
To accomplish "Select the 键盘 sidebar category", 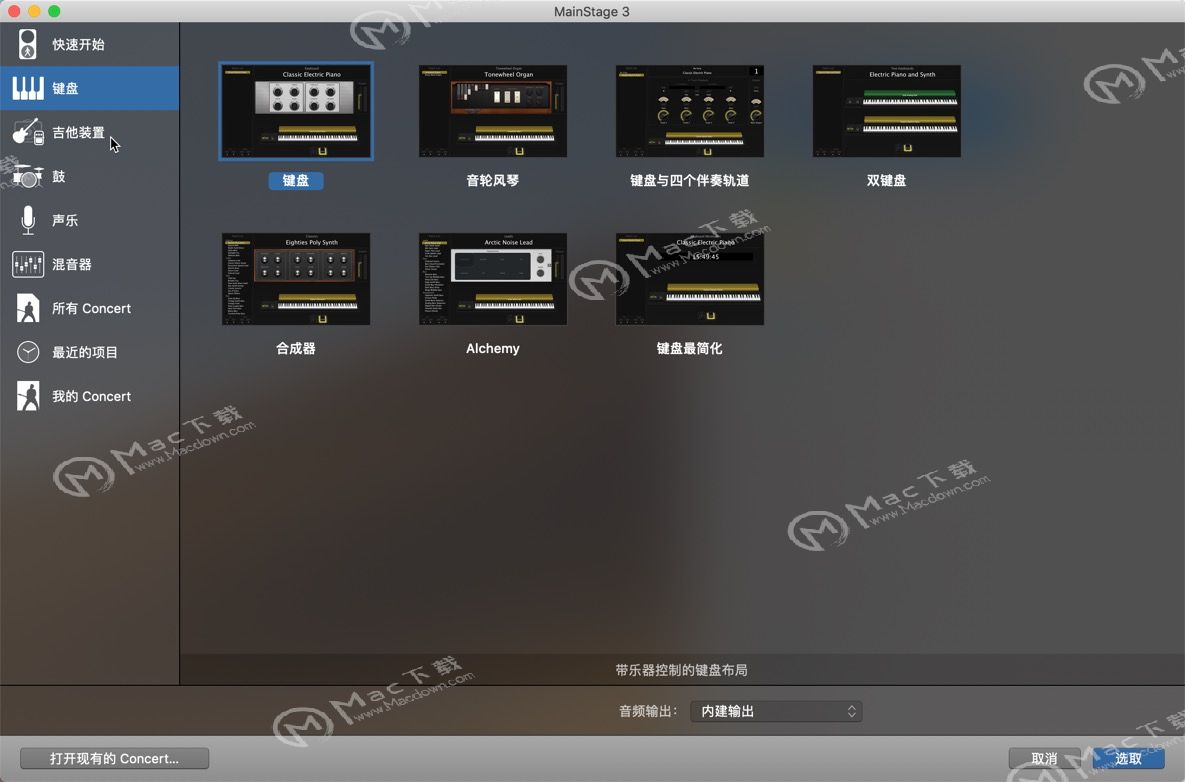I will [89, 88].
